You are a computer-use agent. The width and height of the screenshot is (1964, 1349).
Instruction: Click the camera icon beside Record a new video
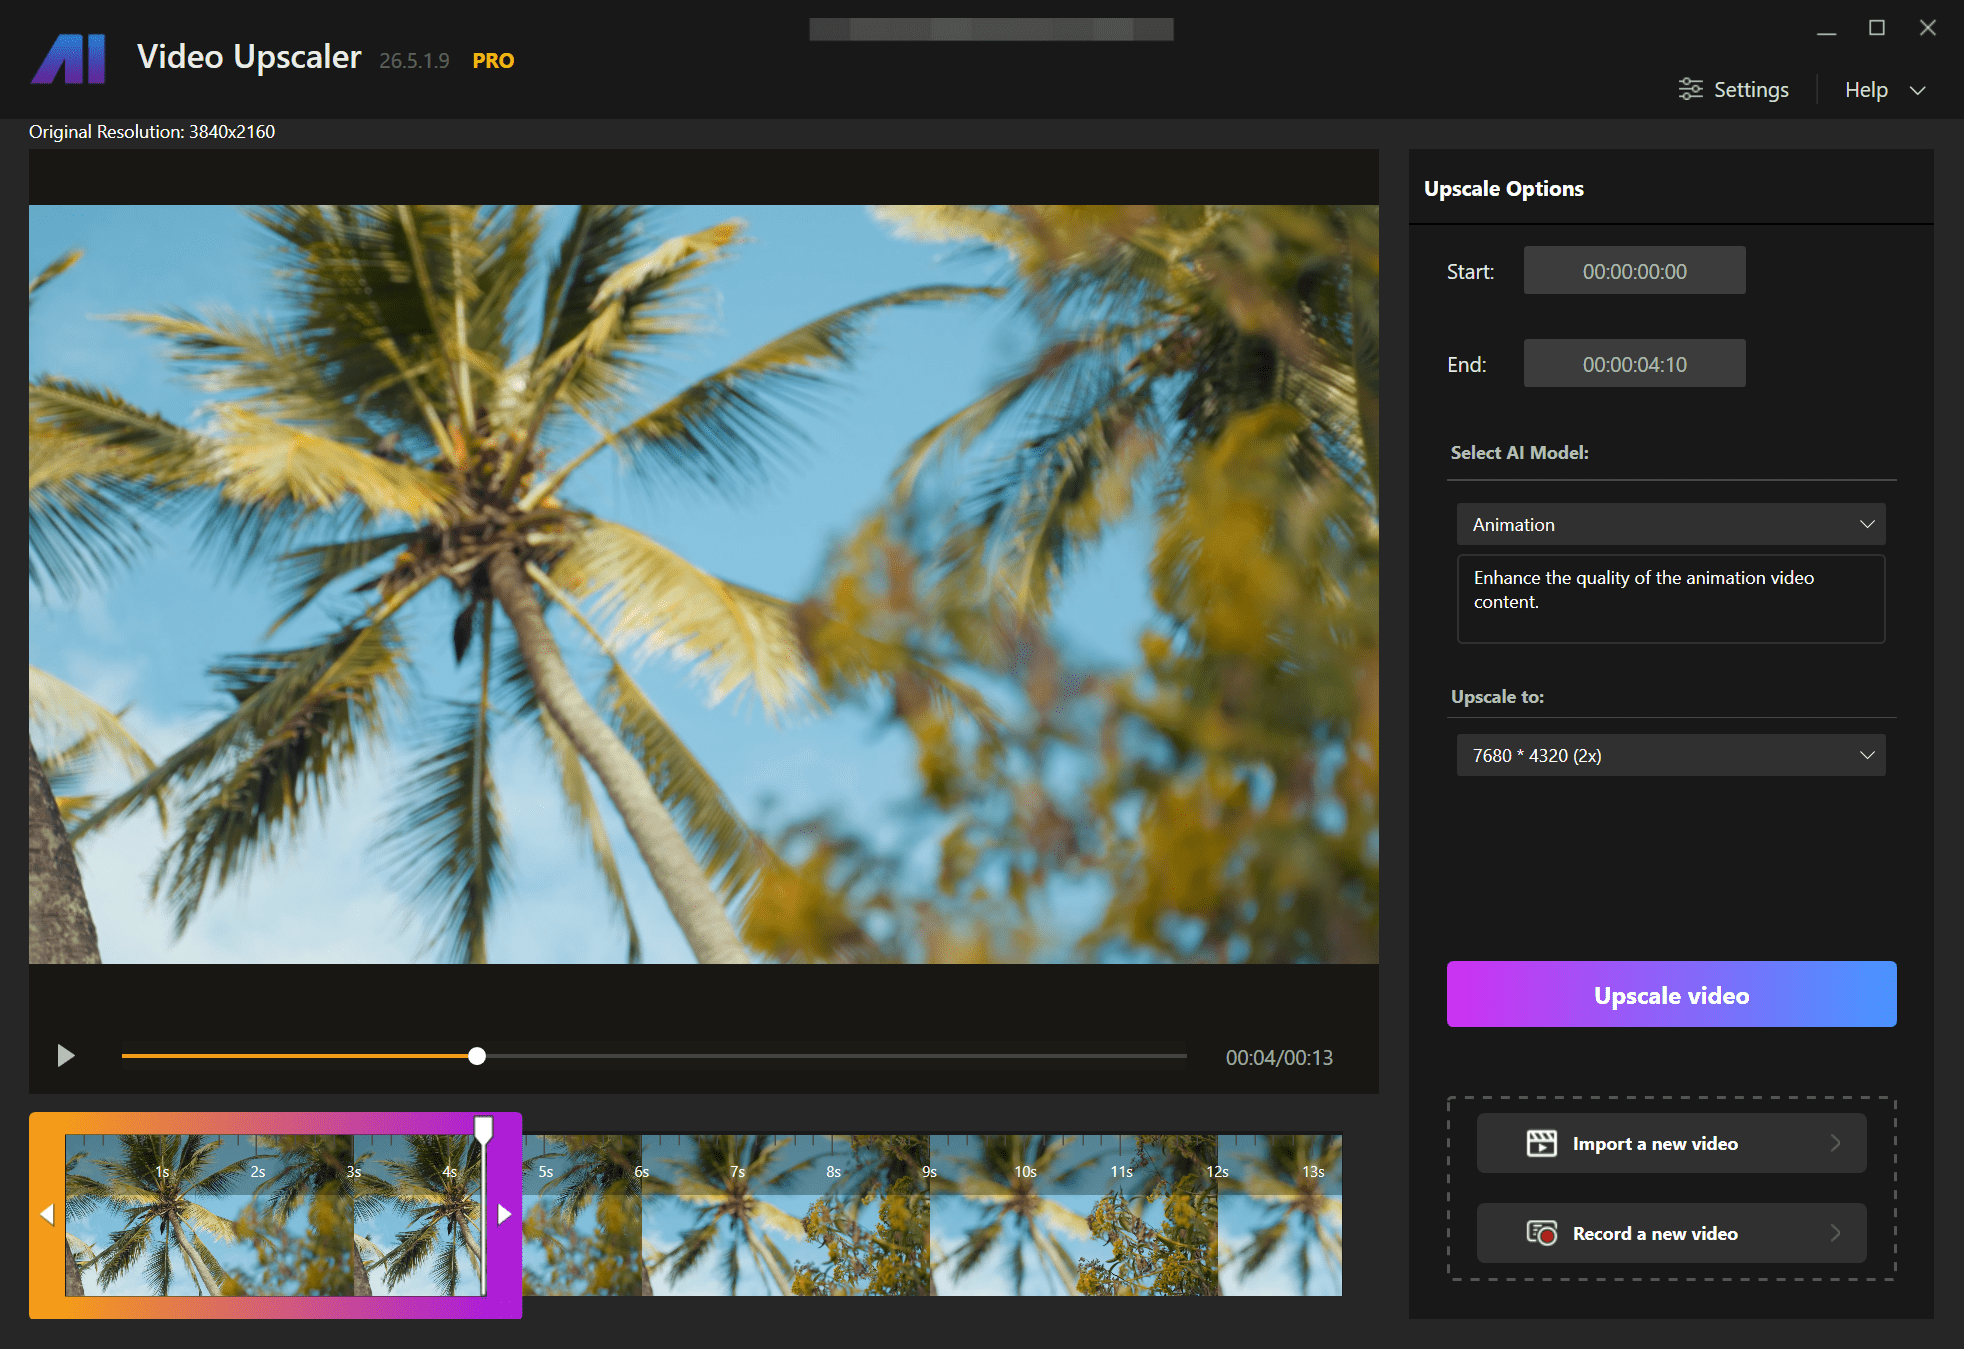[x=1542, y=1233]
